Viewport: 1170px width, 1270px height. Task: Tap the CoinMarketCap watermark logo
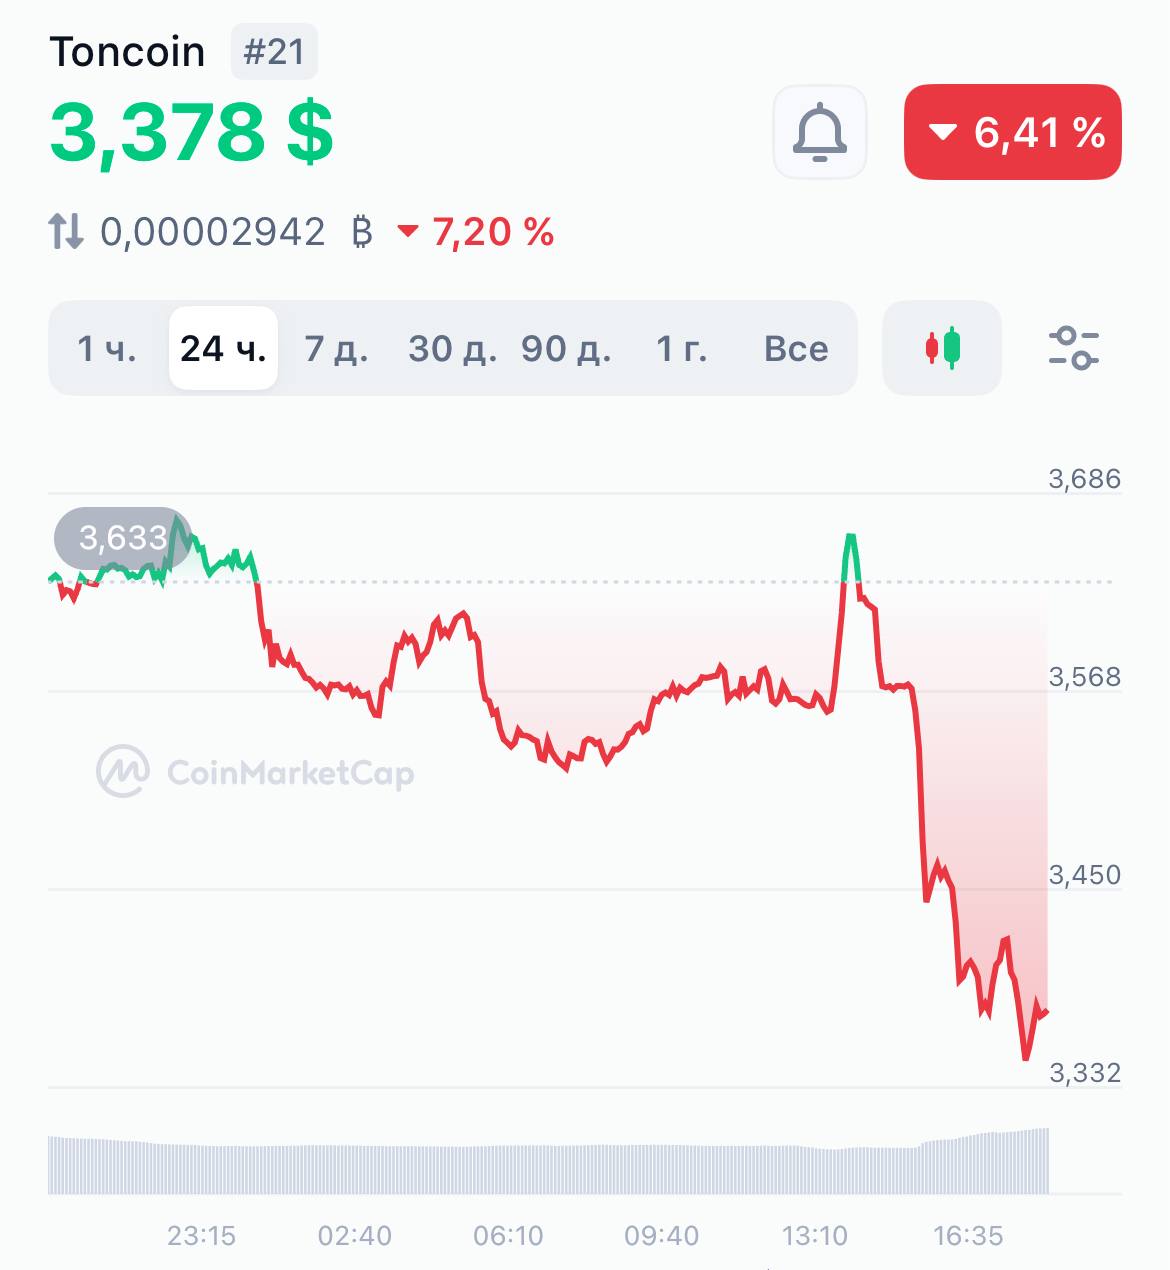[123, 771]
